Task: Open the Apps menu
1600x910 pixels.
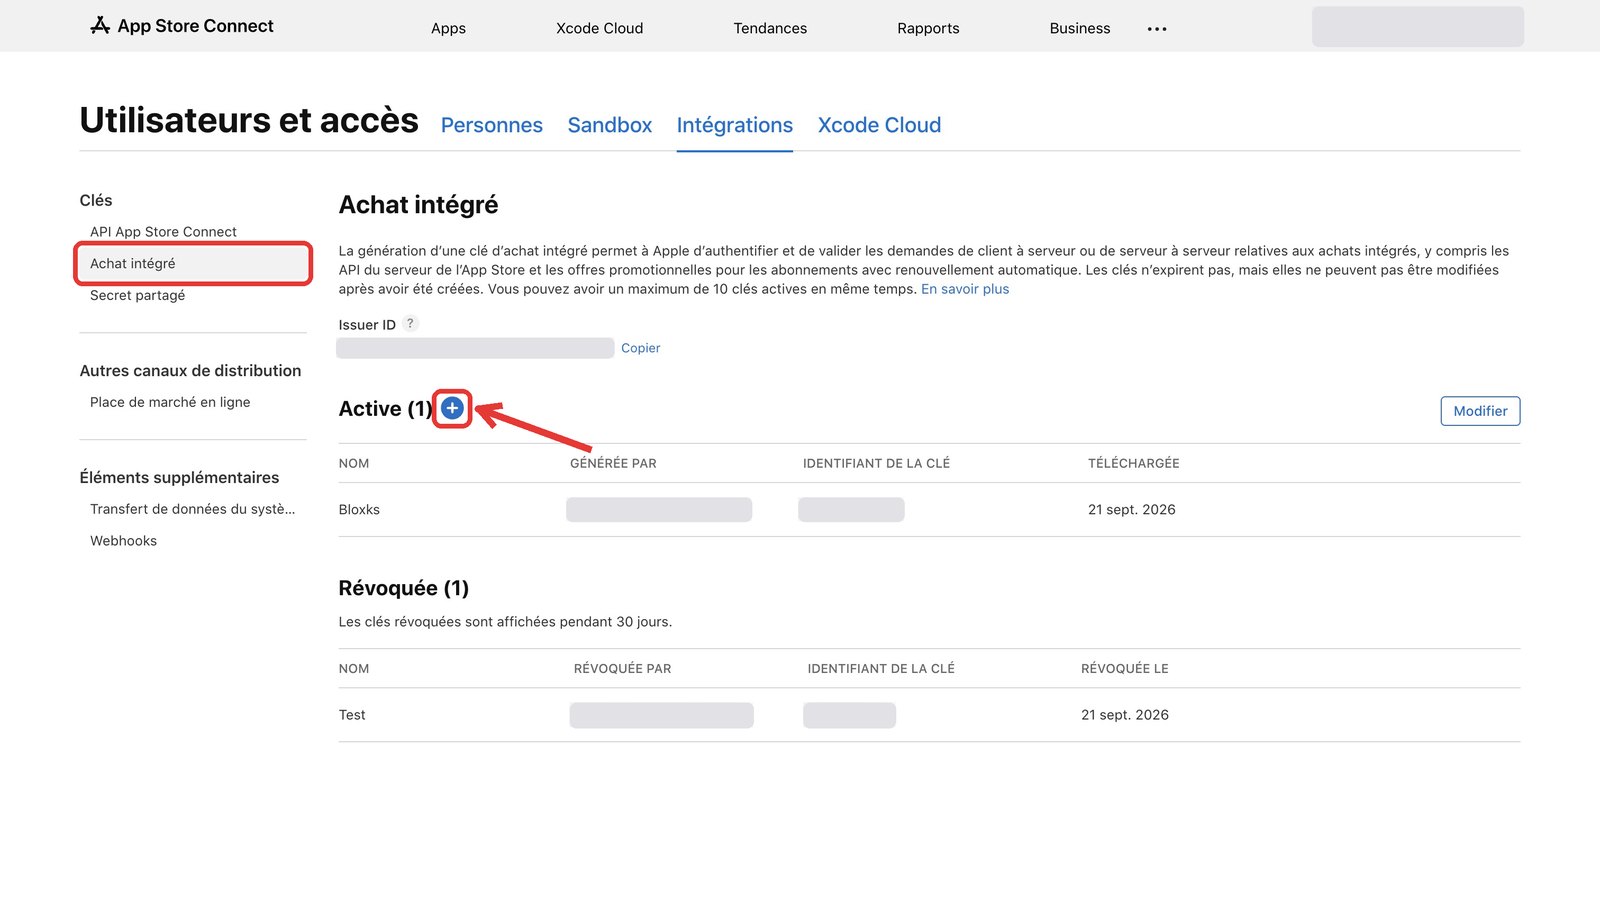Action: [x=448, y=28]
